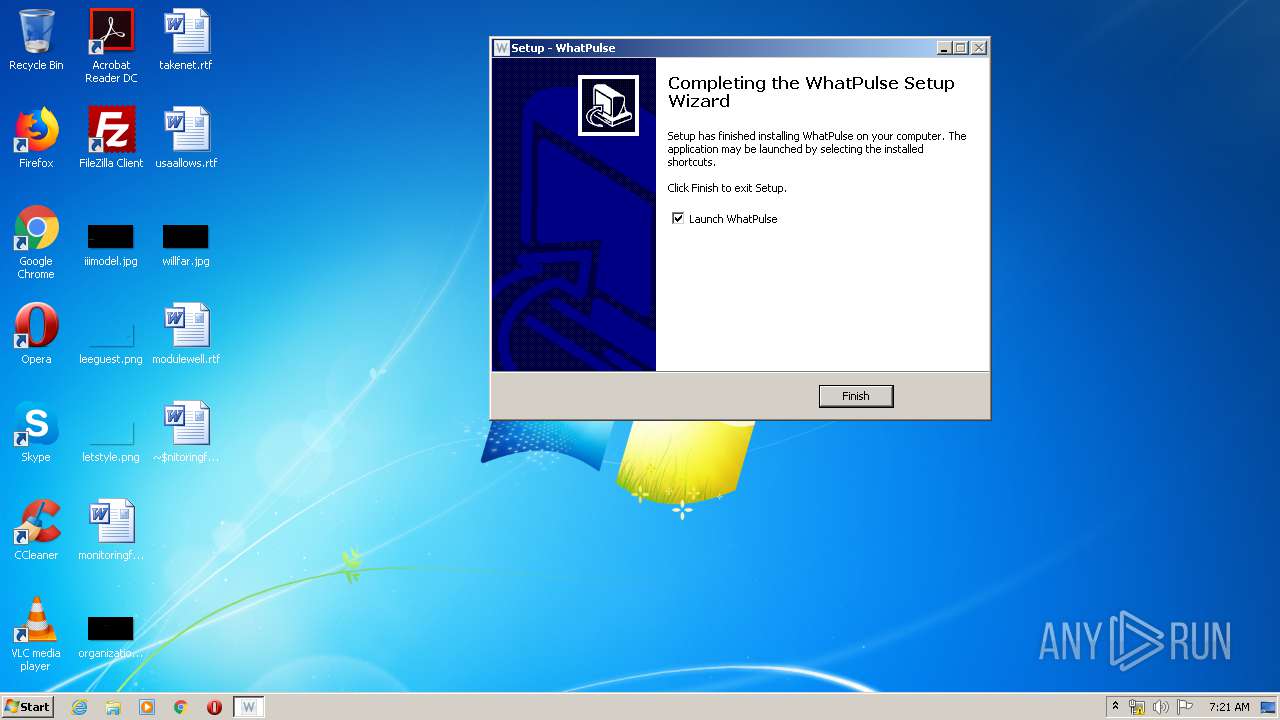Open Chrome from the taskbar
The height and width of the screenshot is (720, 1280).
(x=181, y=707)
